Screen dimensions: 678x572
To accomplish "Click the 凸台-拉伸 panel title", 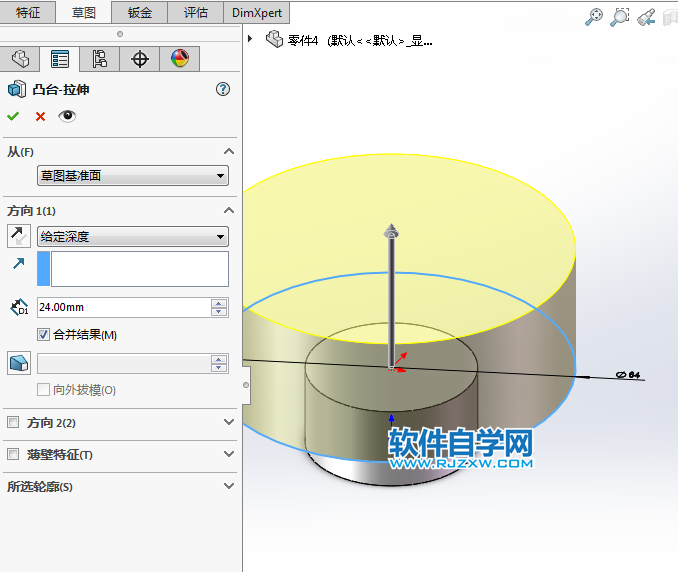I will click(x=61, y=89).
